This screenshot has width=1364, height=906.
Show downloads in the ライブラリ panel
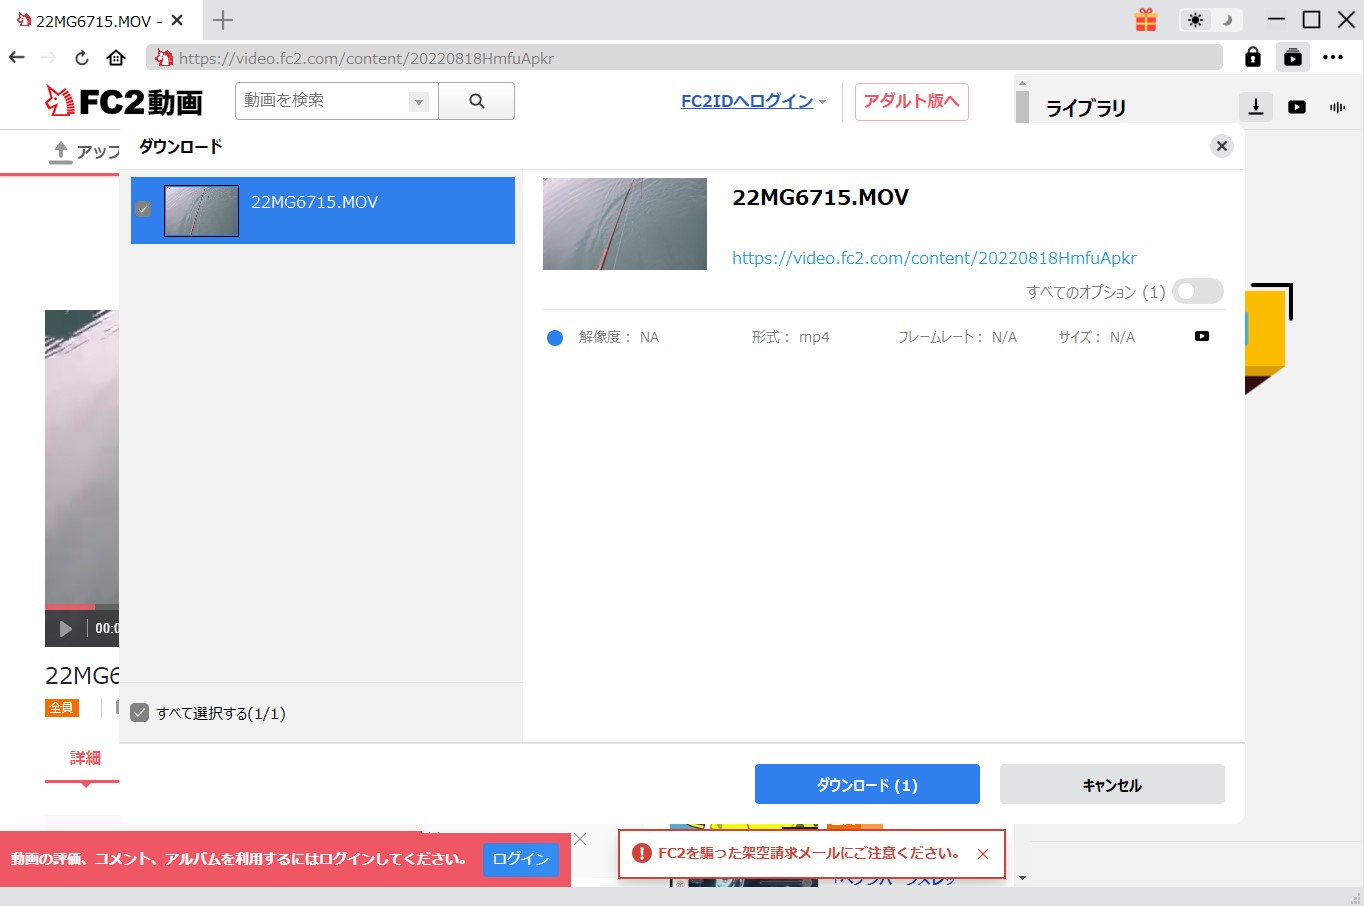pos(1256,107)
